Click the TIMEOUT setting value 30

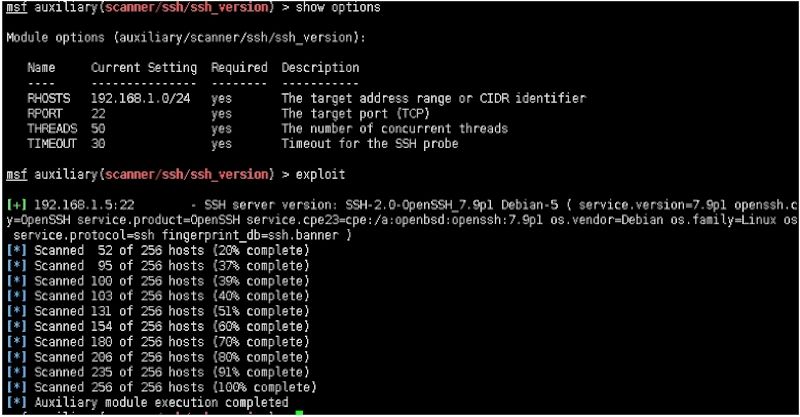[x=98, y=144]
